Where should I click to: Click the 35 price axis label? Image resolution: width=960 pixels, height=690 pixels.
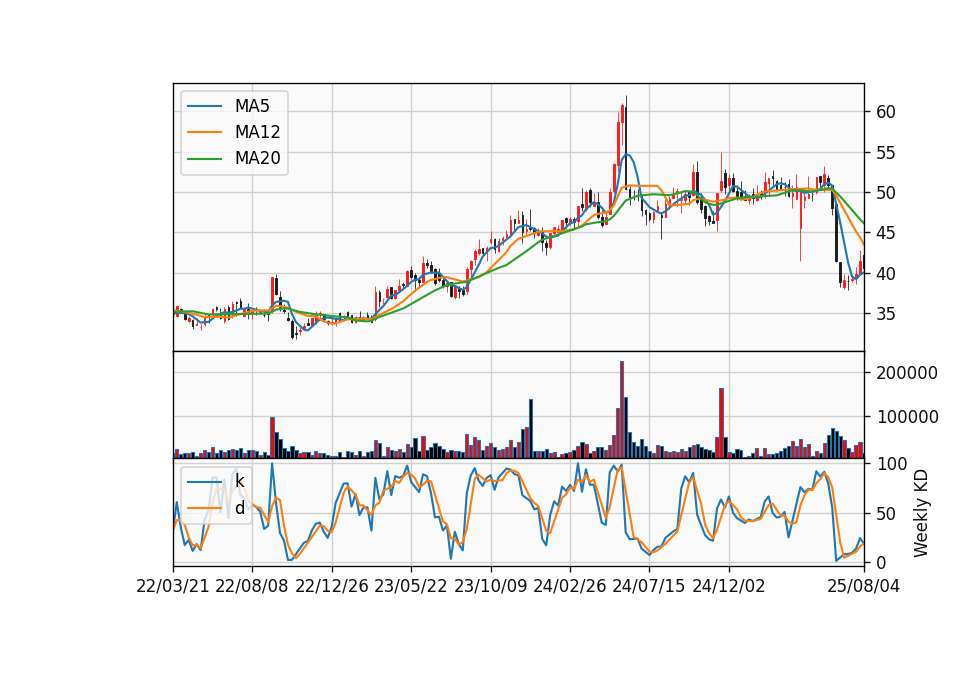point(885,314)
